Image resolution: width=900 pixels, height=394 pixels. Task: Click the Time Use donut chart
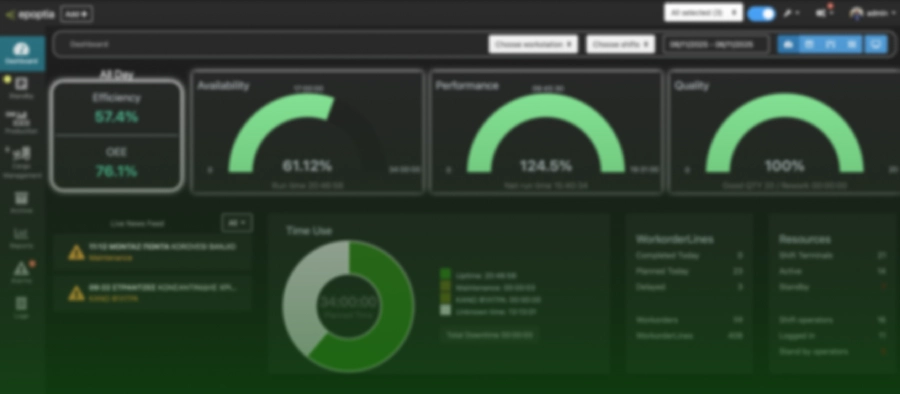pyautogui.click(x=348, y=306)
